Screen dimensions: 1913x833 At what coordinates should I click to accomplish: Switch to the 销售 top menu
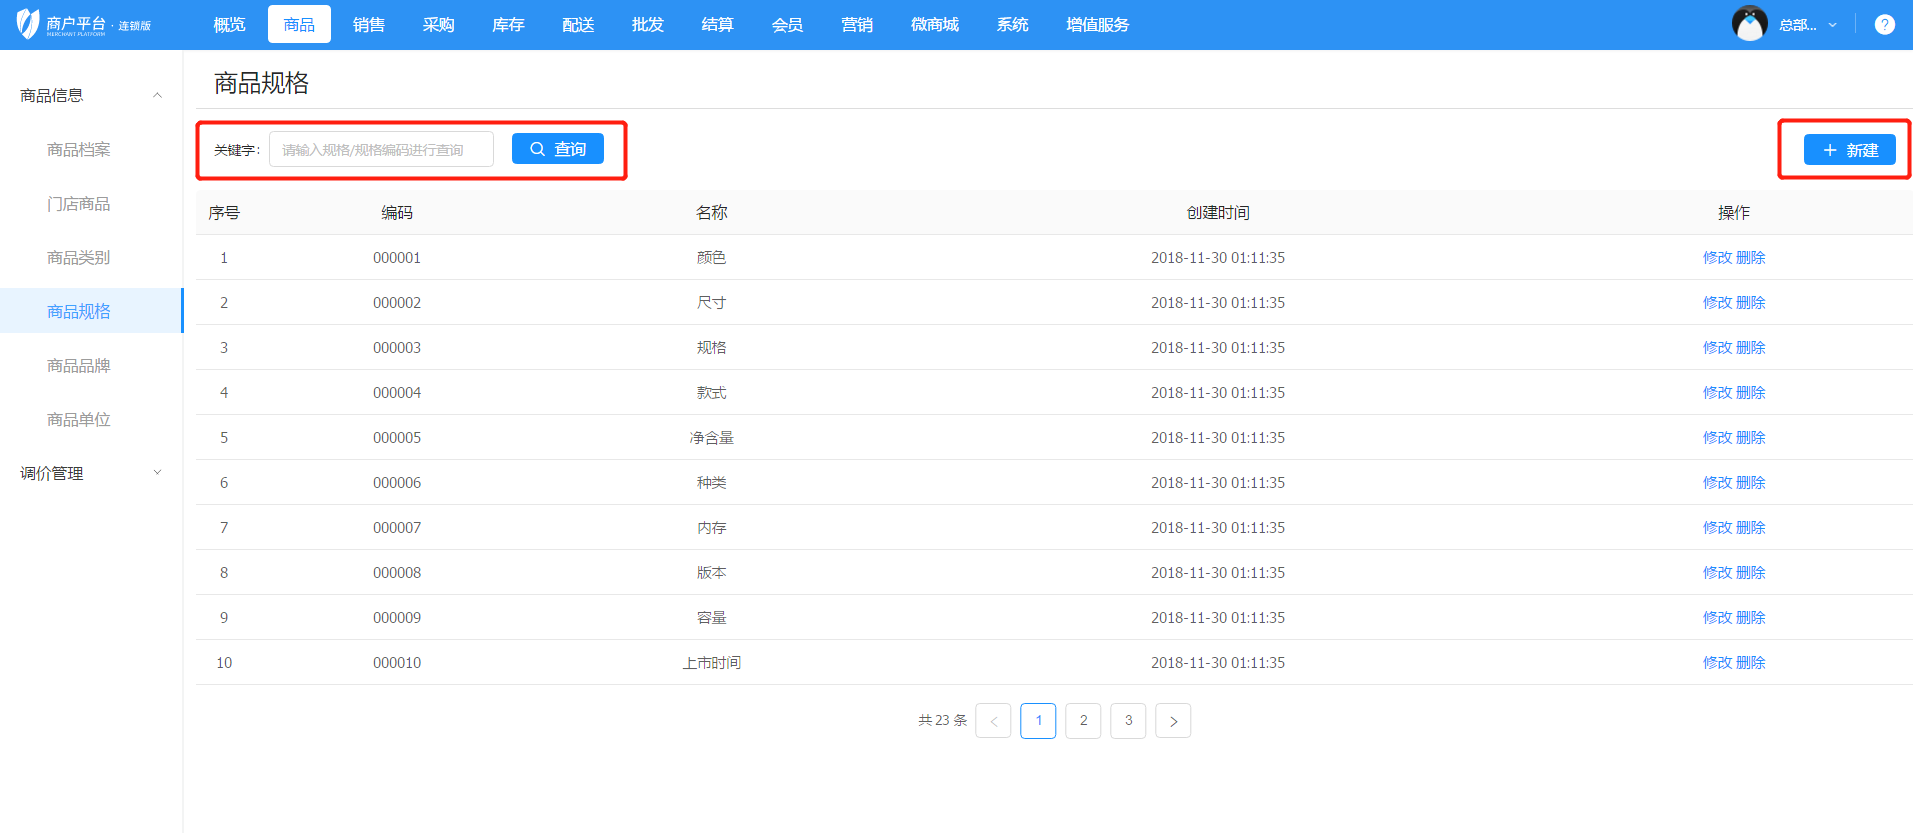click(369, 25)
